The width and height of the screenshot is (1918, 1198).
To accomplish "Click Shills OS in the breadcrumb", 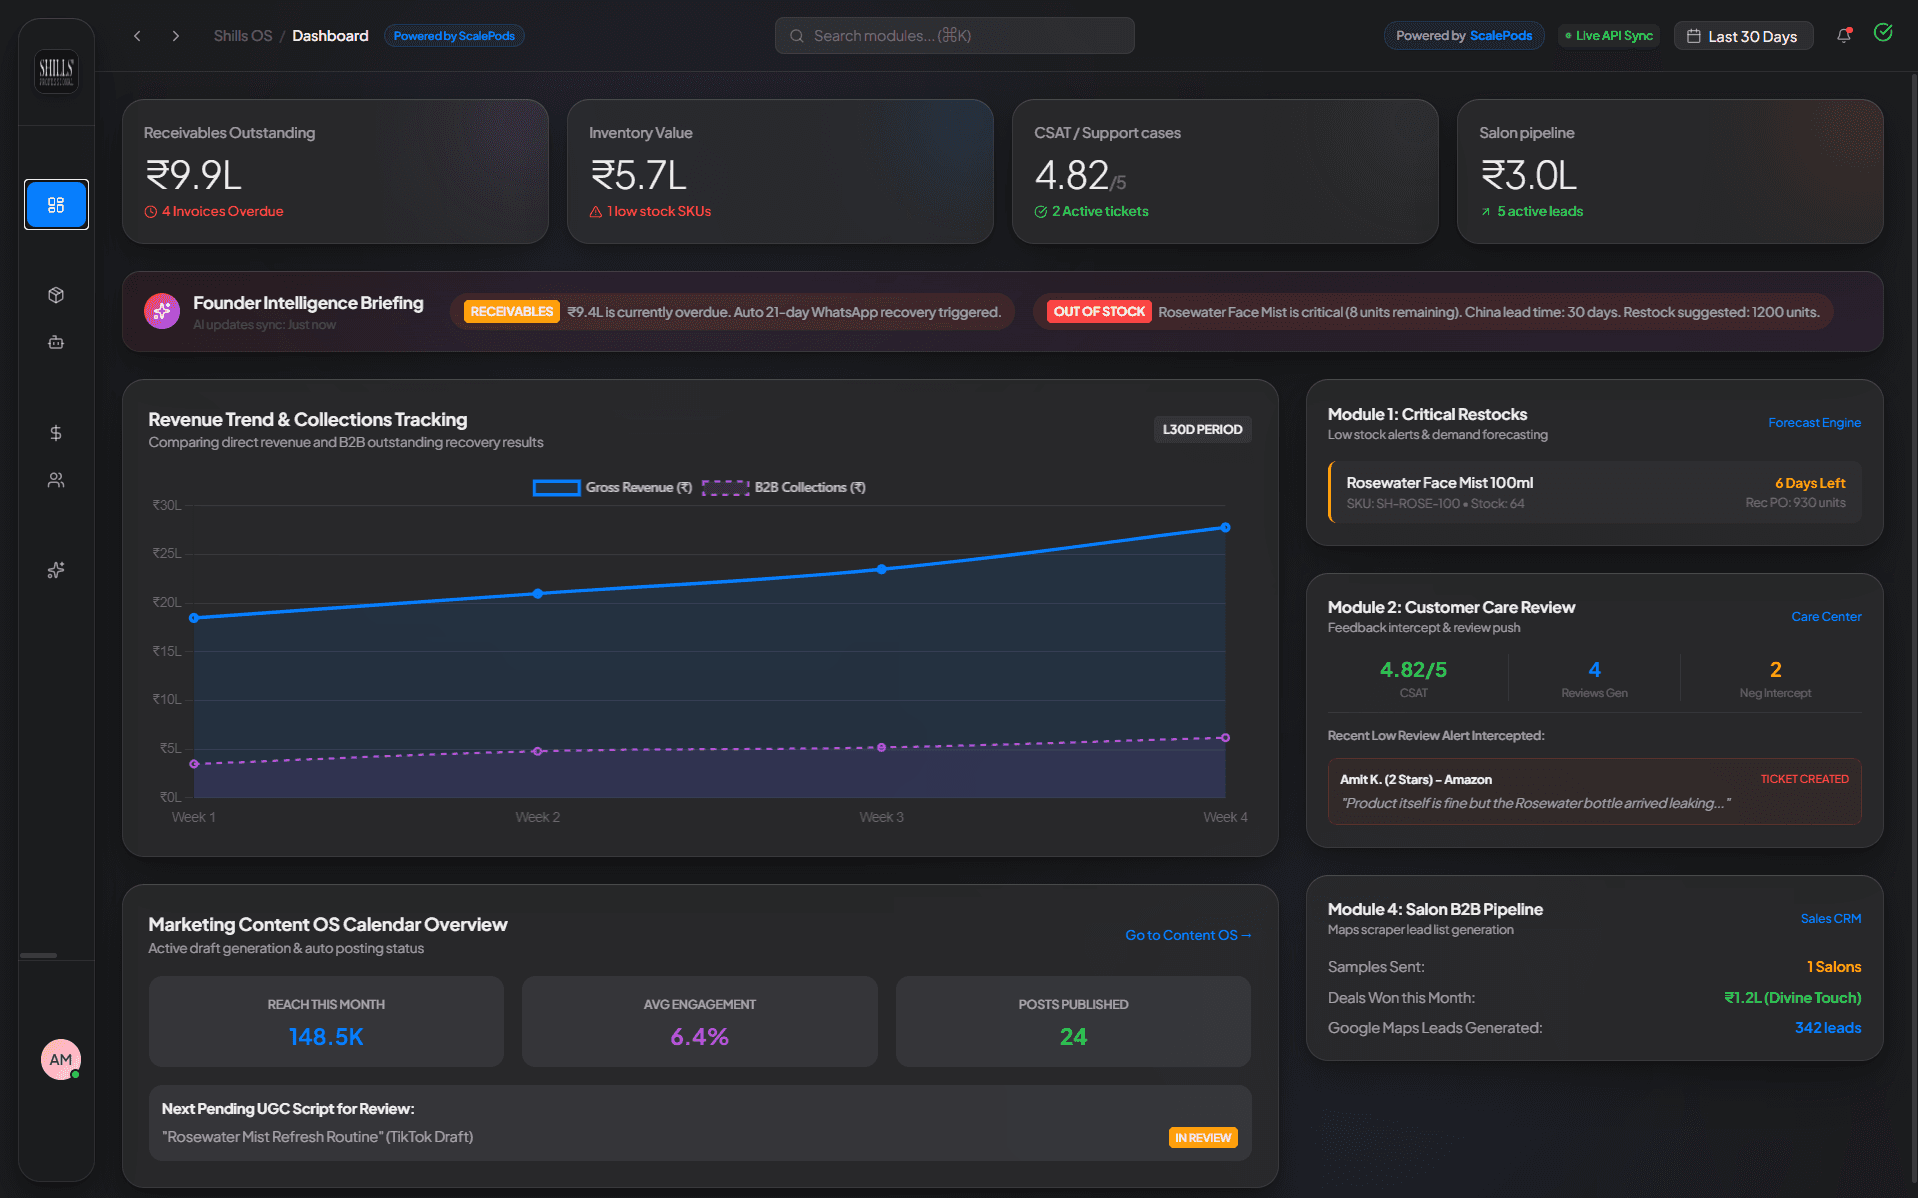I will [243, 36].
